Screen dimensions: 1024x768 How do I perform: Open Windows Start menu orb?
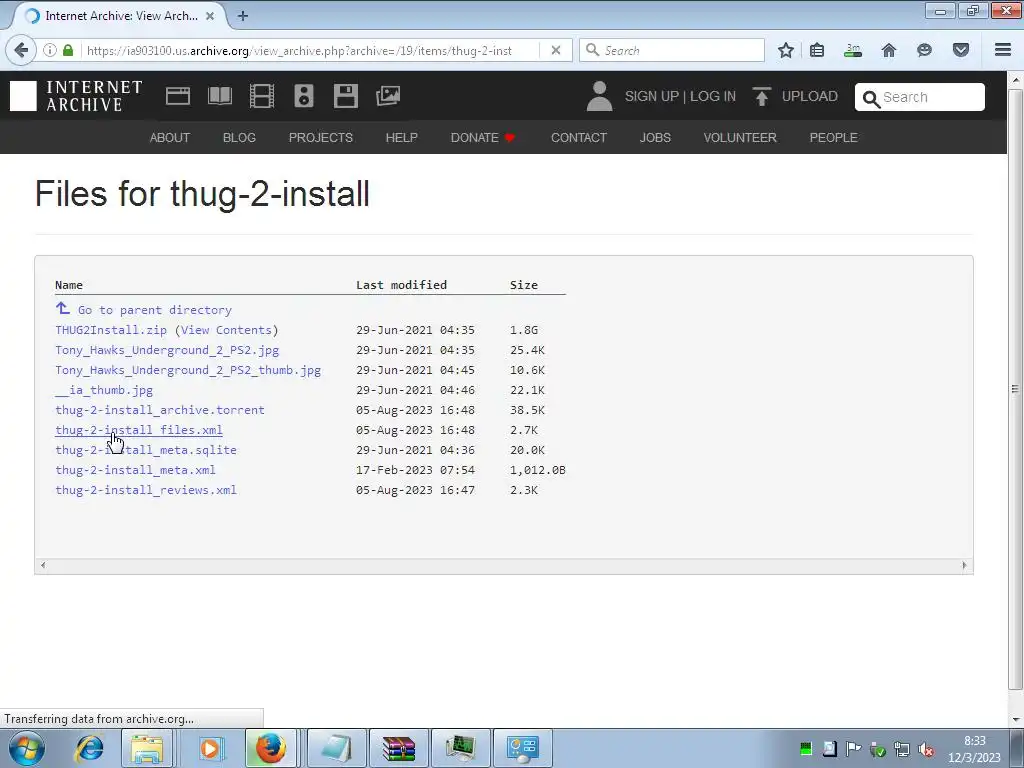pos(27,748)
